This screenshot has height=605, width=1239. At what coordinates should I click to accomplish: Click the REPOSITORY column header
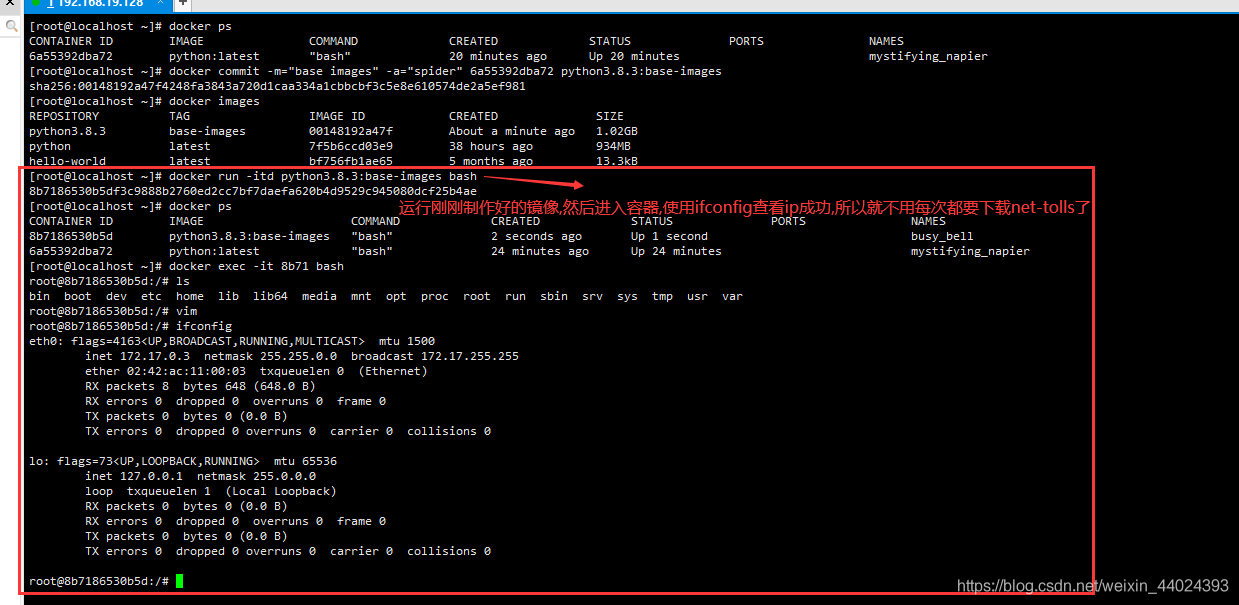64,116
